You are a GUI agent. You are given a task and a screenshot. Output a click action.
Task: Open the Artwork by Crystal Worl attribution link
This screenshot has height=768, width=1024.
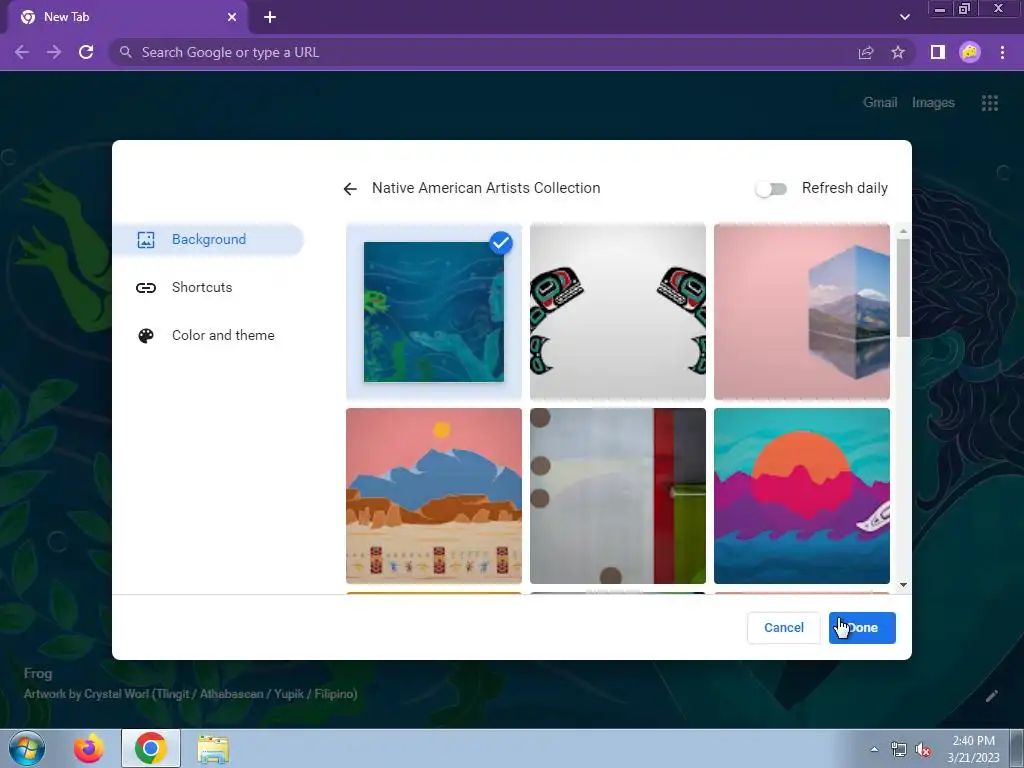(x=191, y=694)
